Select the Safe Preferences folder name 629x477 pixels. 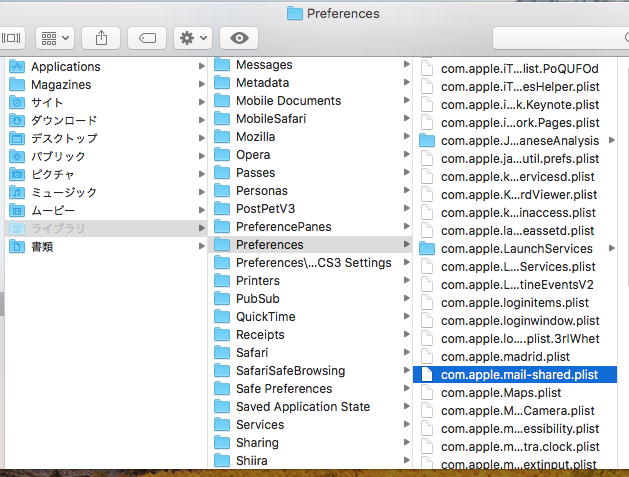click(x=284, y=389)
